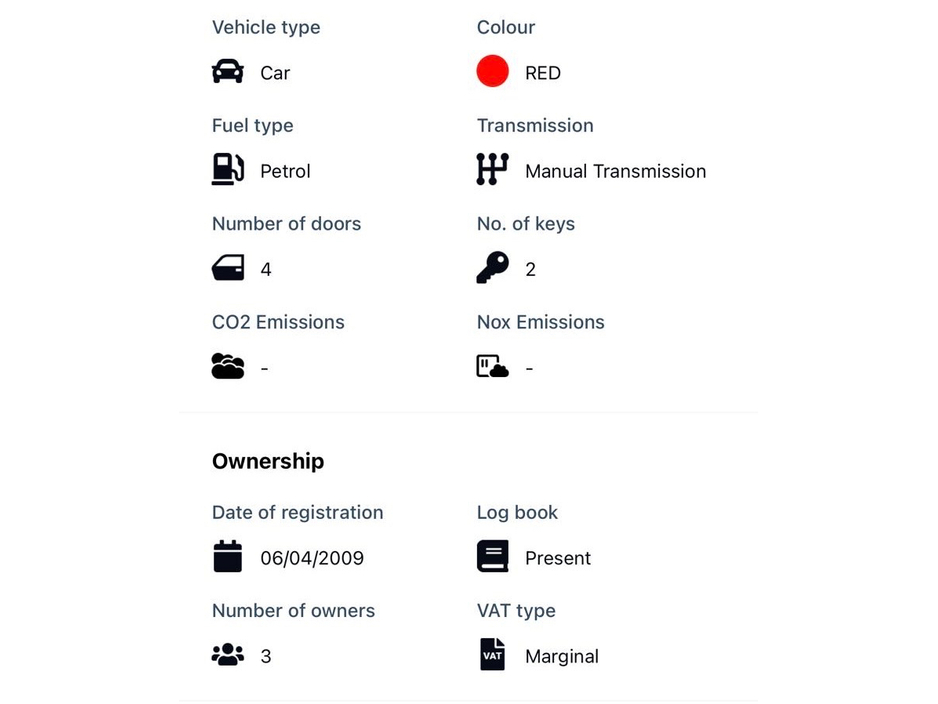Screen dimensions: 938x704
Task: Click the 06/04/2009 registration date text
Action: [x=312, y=558]
